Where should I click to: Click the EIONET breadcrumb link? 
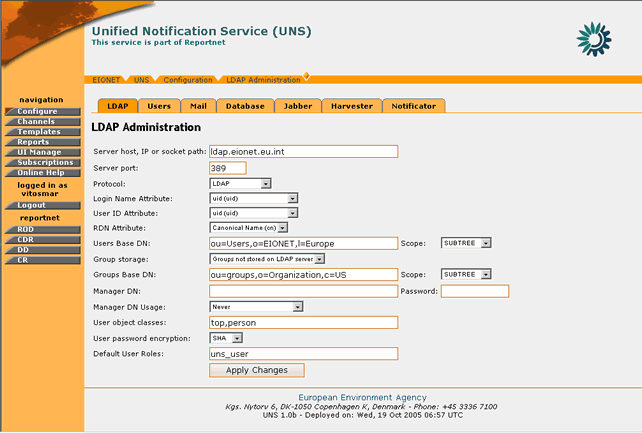[106, 80]
